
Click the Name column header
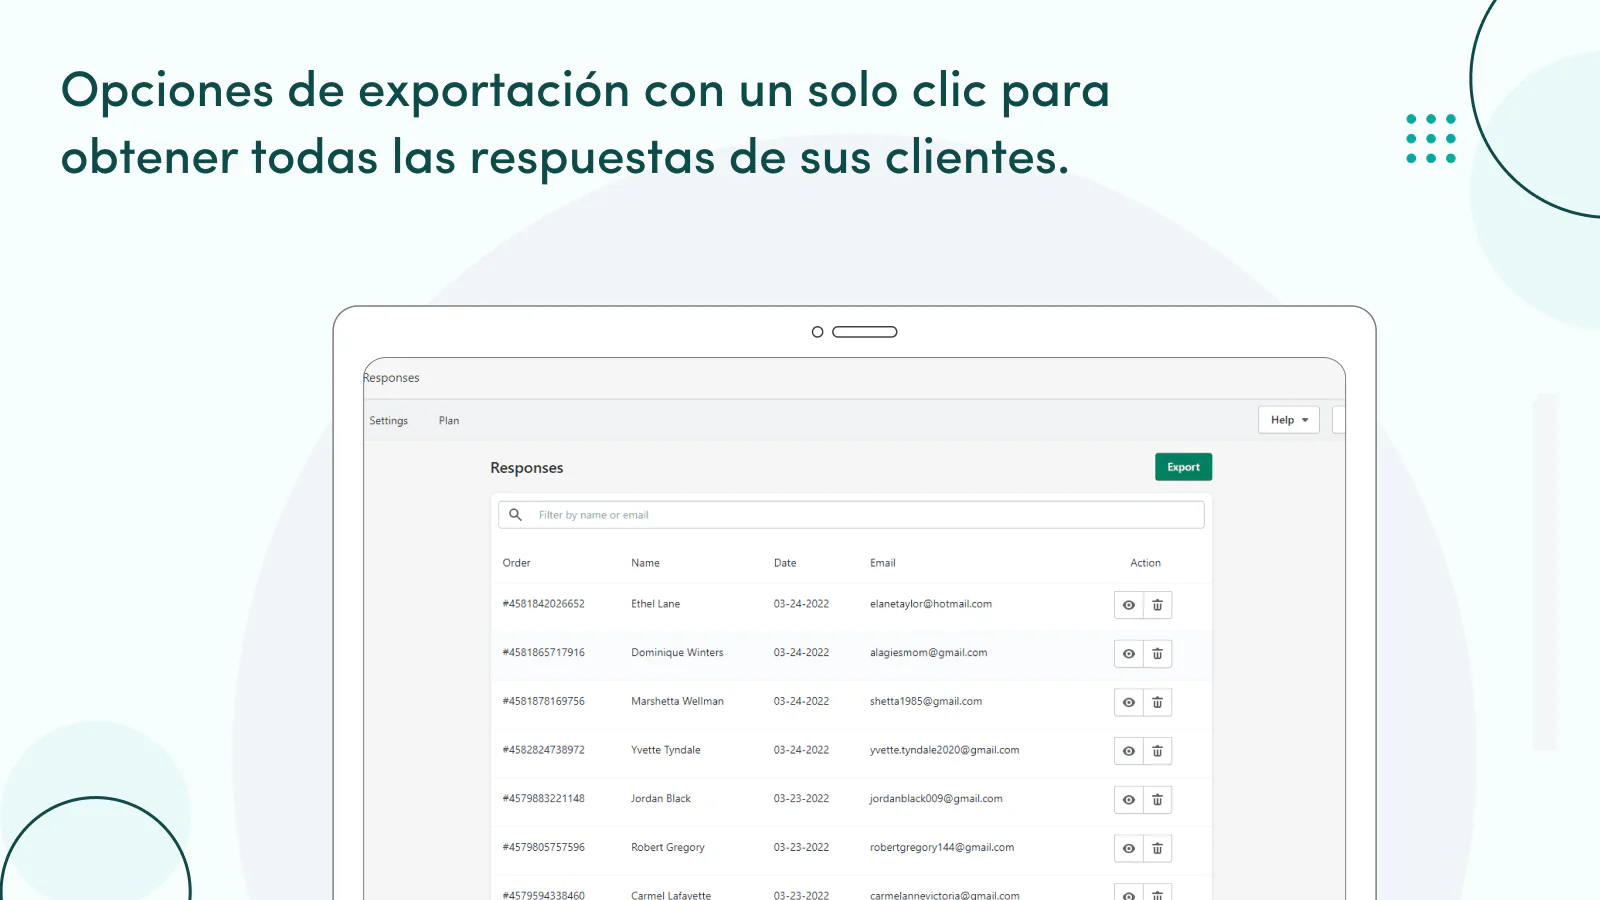click(x=645, y=563)
